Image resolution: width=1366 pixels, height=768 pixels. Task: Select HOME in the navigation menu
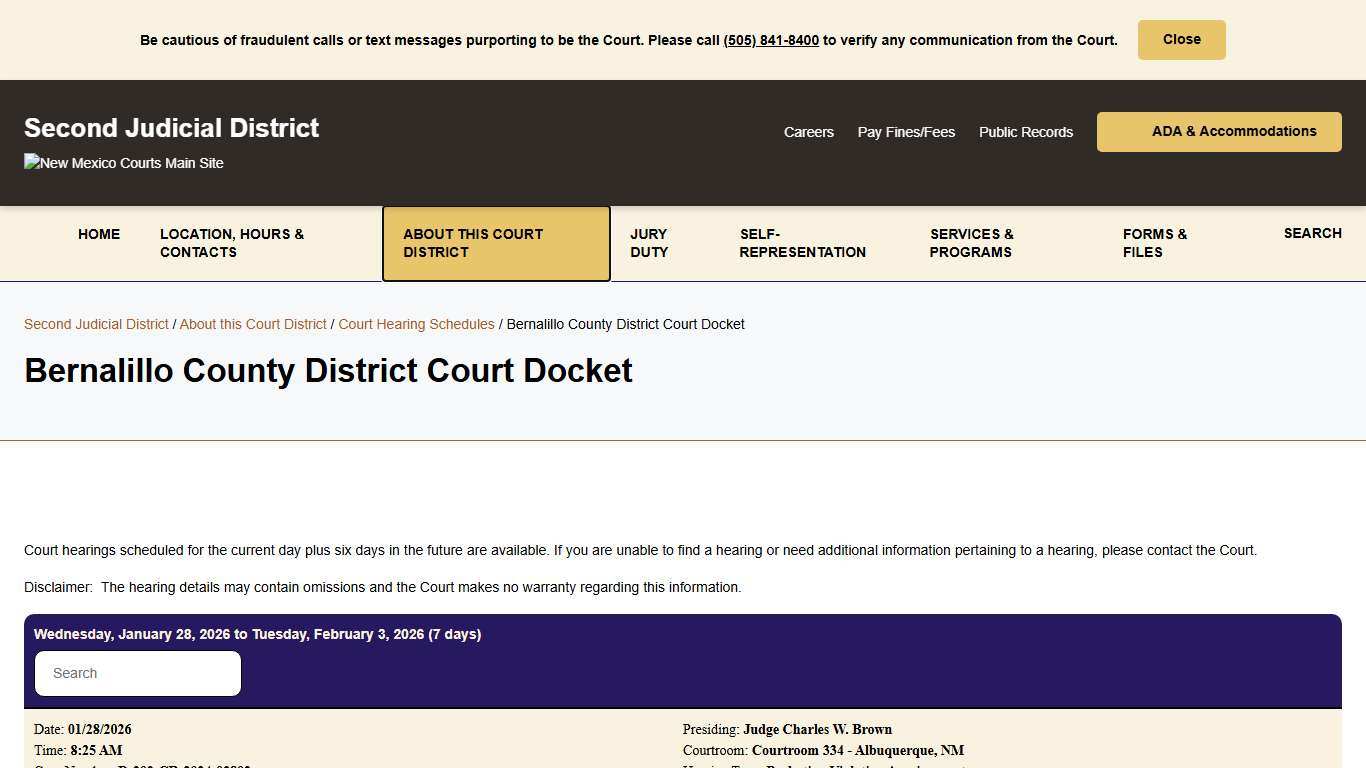(x=98, y=234)
